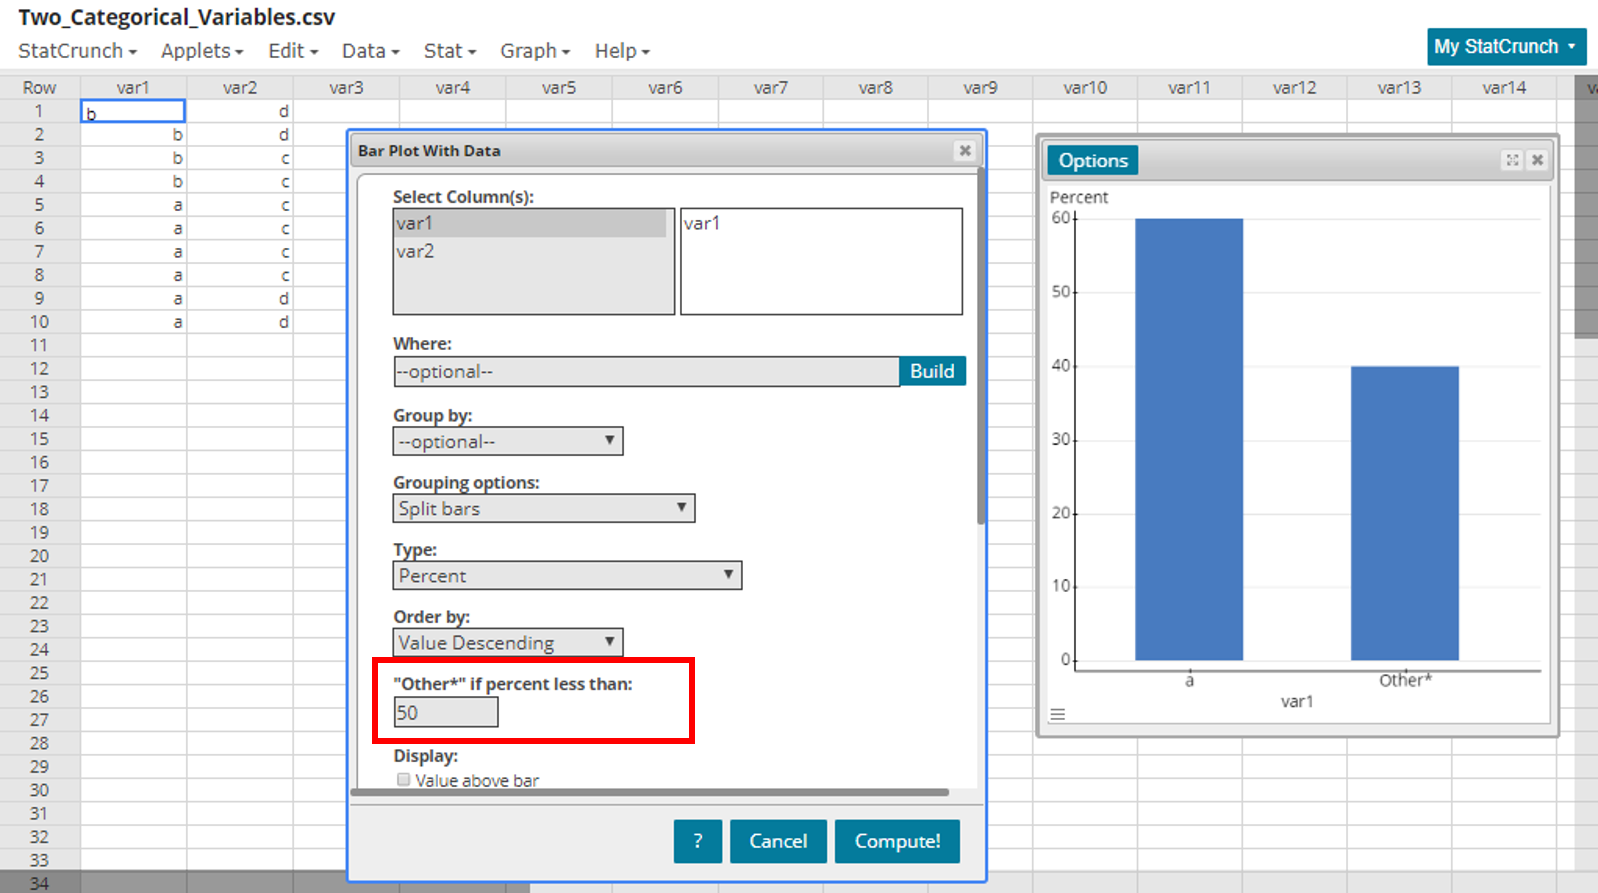Open the Grouping options Split bars dropdown
Screen dimensions: 1598x893
point(543,508)
